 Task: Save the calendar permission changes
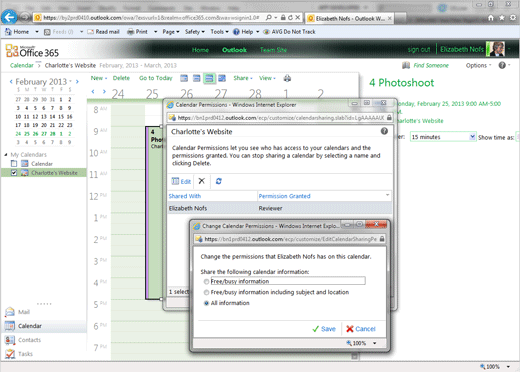pyautogui.click(x=324, y=329)
